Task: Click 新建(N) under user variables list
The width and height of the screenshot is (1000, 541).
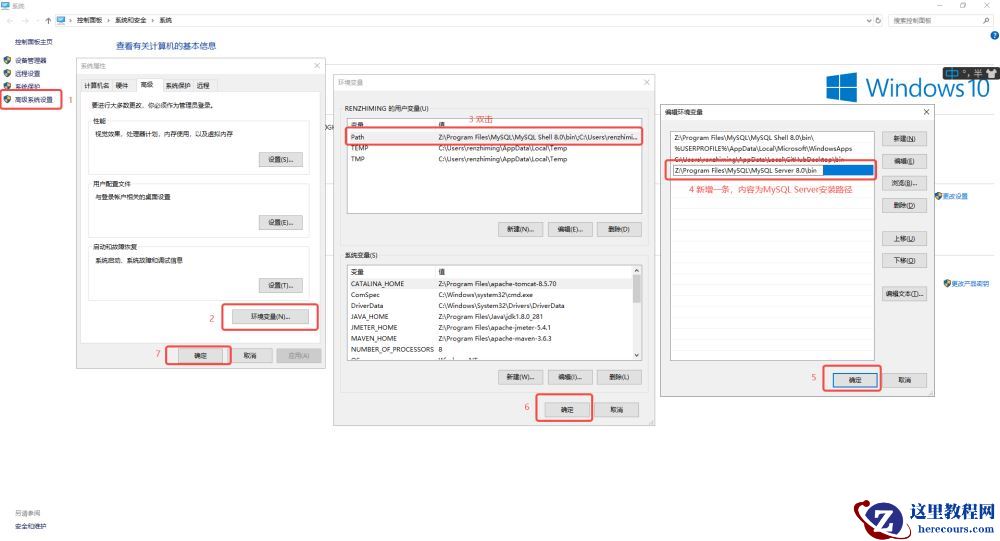Action: click(x=520, y=229)
